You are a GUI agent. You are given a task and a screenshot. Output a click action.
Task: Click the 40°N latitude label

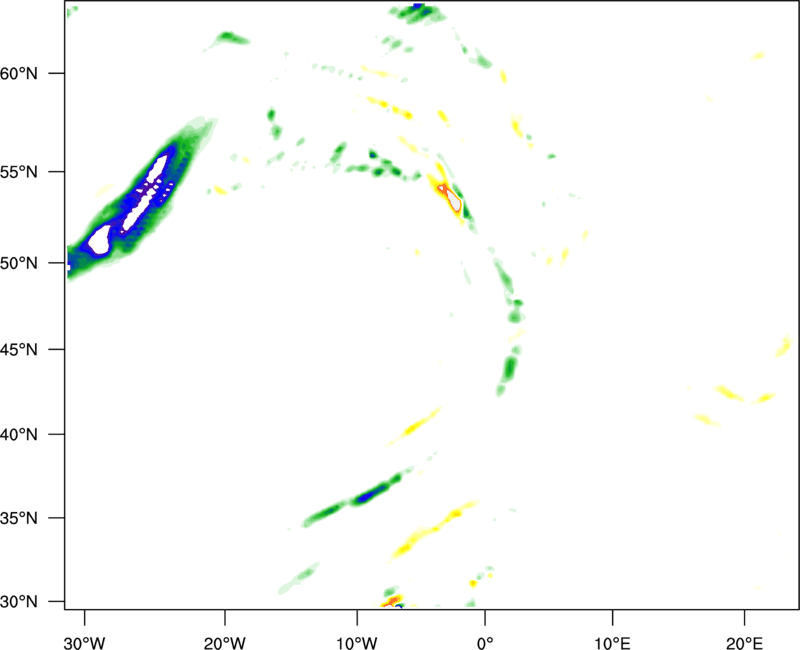coord(19,435)
